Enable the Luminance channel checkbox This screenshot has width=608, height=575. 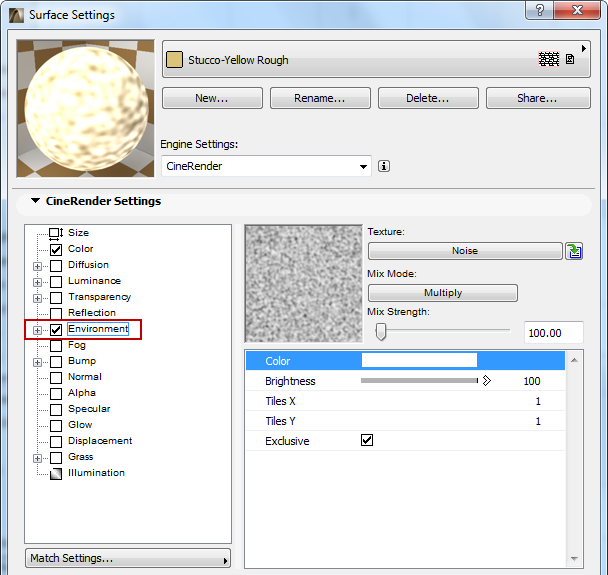click(x=56, y=282)
